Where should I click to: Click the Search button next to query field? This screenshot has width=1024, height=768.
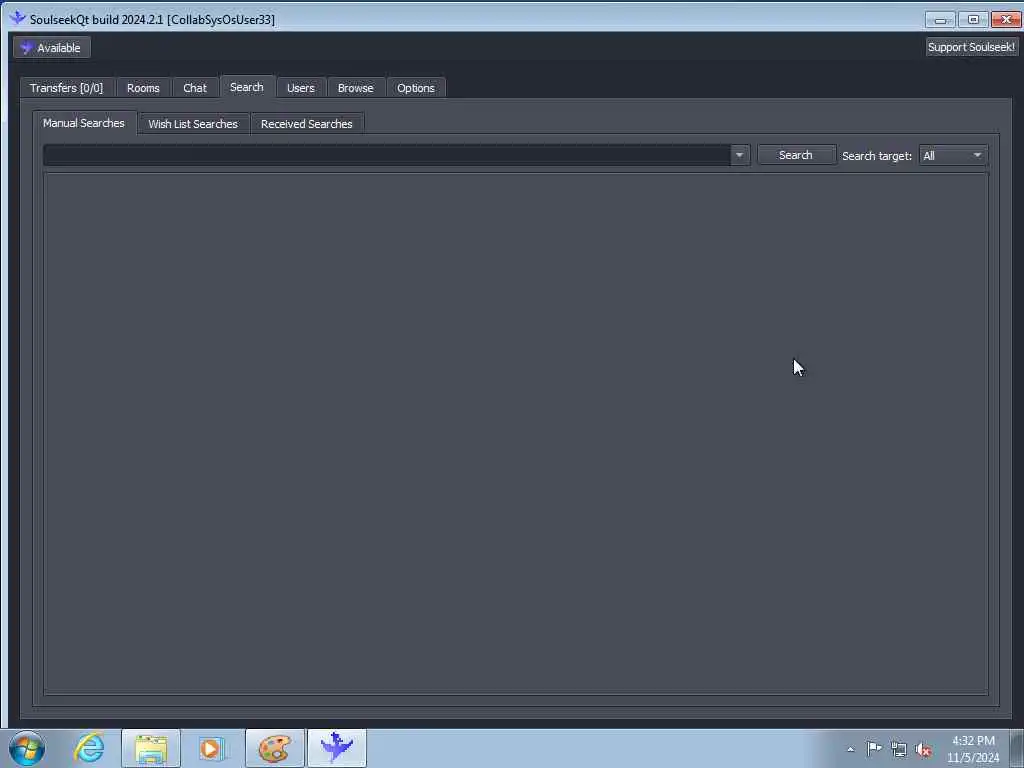tap(795, 155)
